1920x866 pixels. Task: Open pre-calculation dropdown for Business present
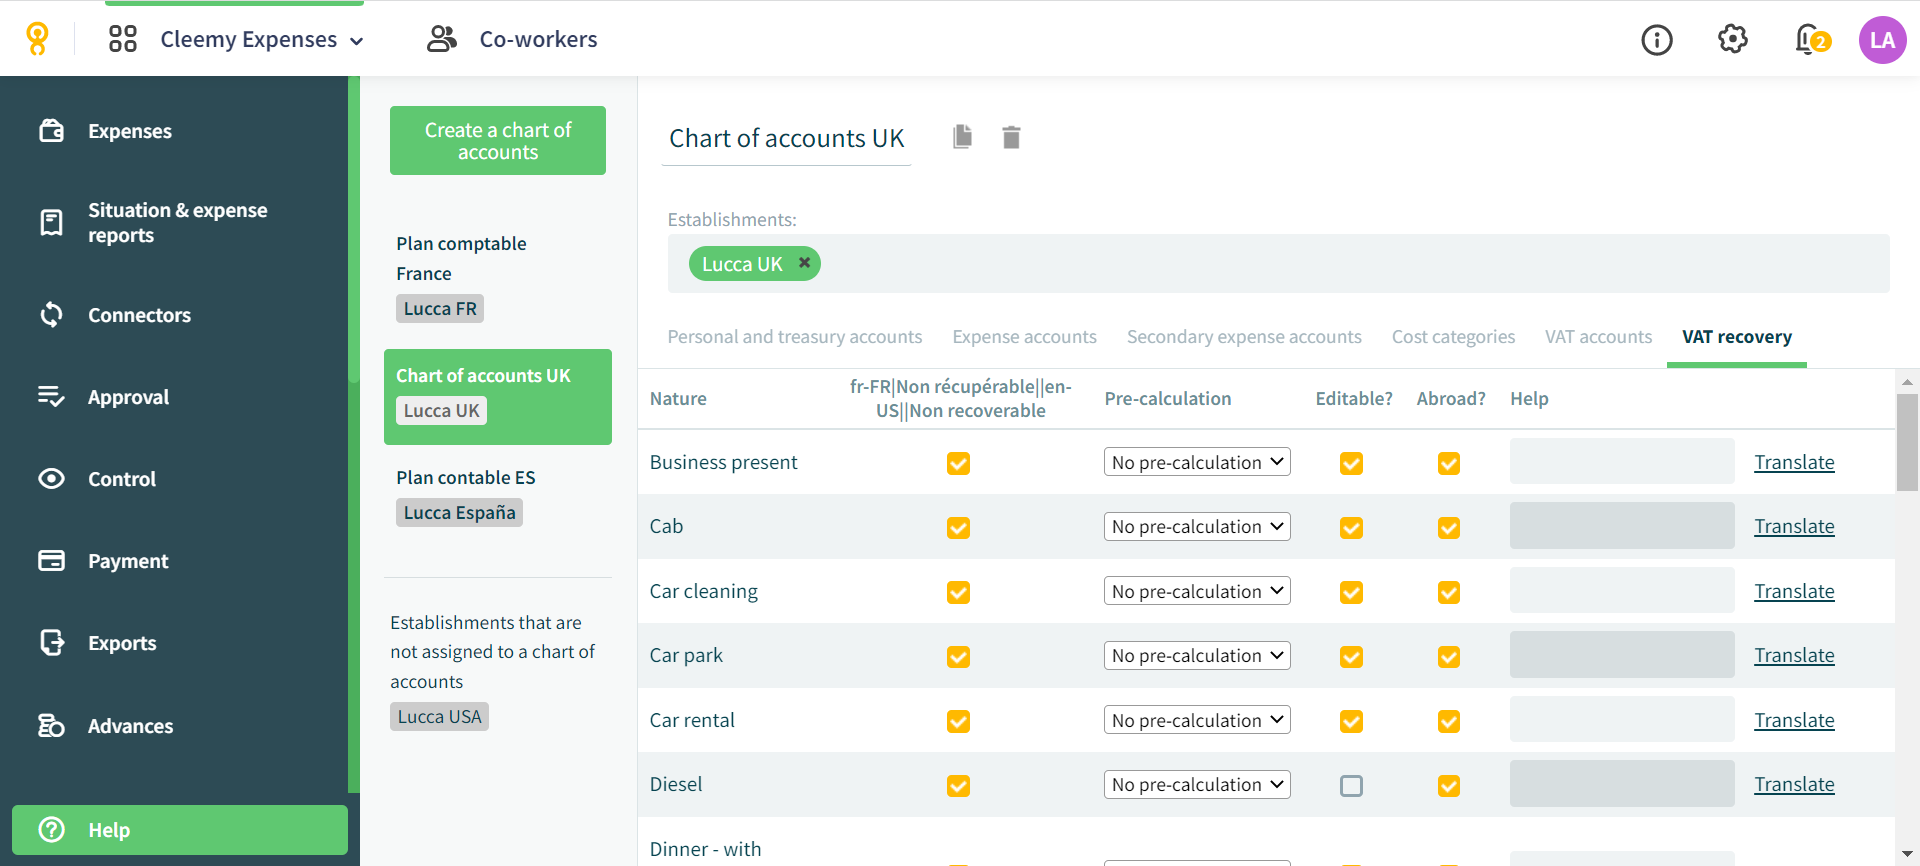point(1197,462)
